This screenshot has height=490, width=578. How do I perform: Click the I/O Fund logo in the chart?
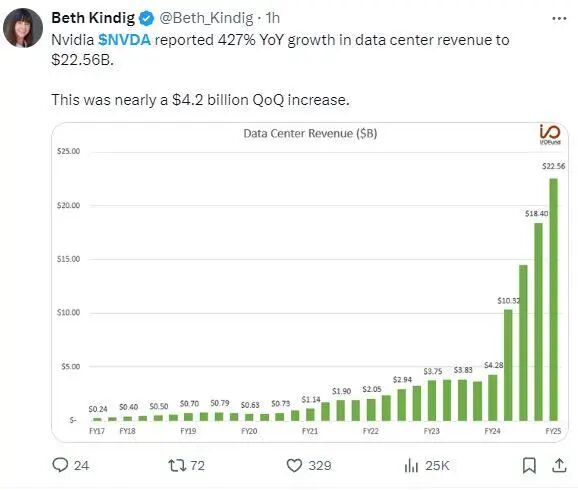point(550,135)
